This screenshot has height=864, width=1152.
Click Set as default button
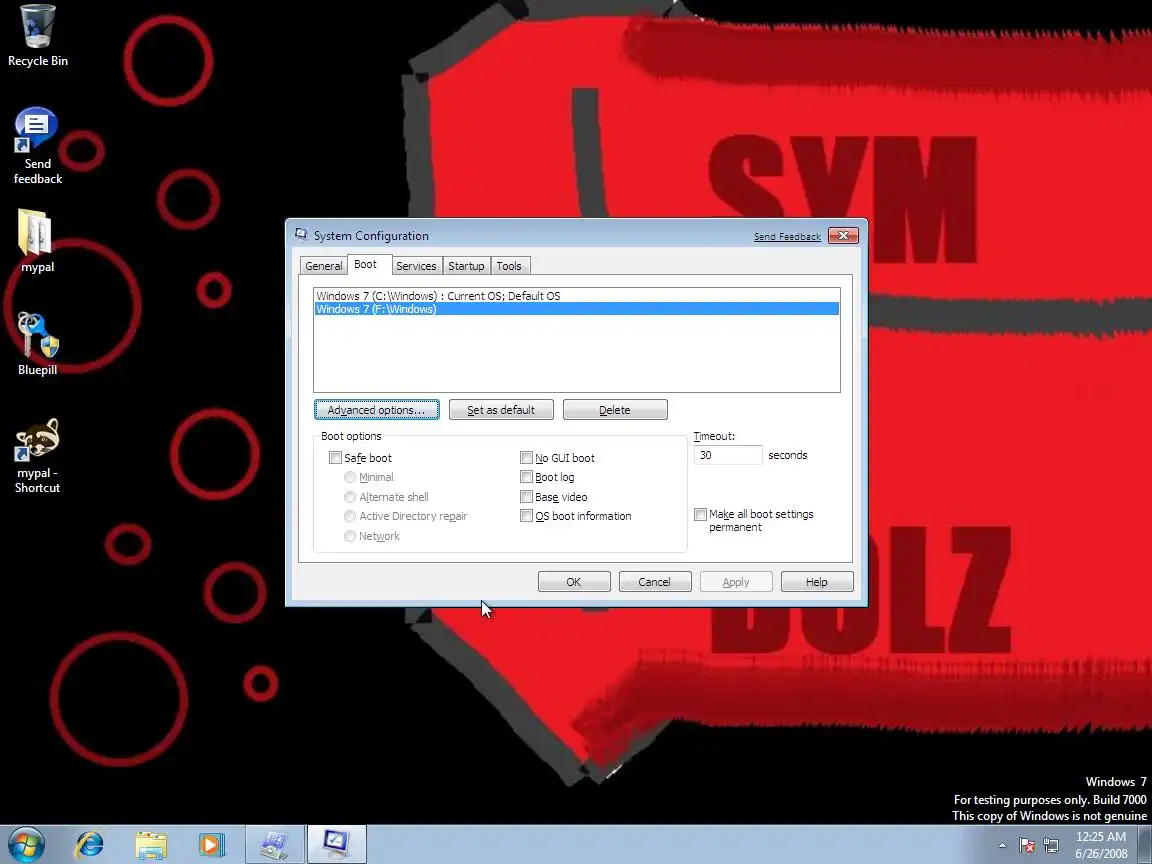click(501, 410)
